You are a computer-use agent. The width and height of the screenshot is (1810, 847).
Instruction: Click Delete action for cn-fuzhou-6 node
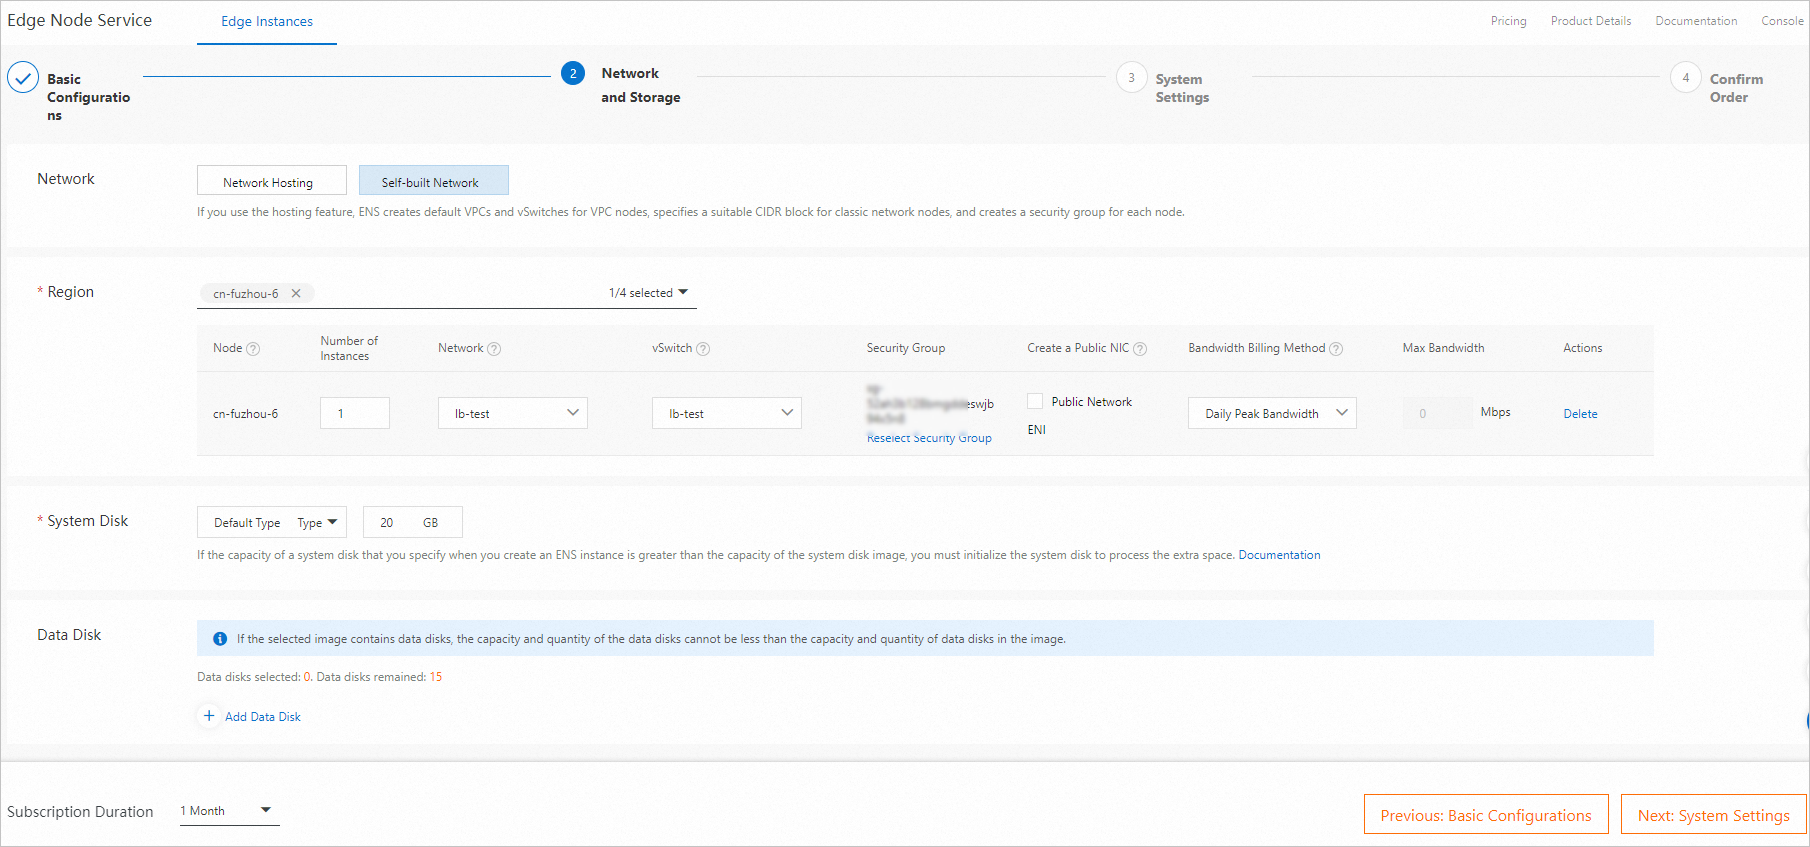pos(1580,414)
